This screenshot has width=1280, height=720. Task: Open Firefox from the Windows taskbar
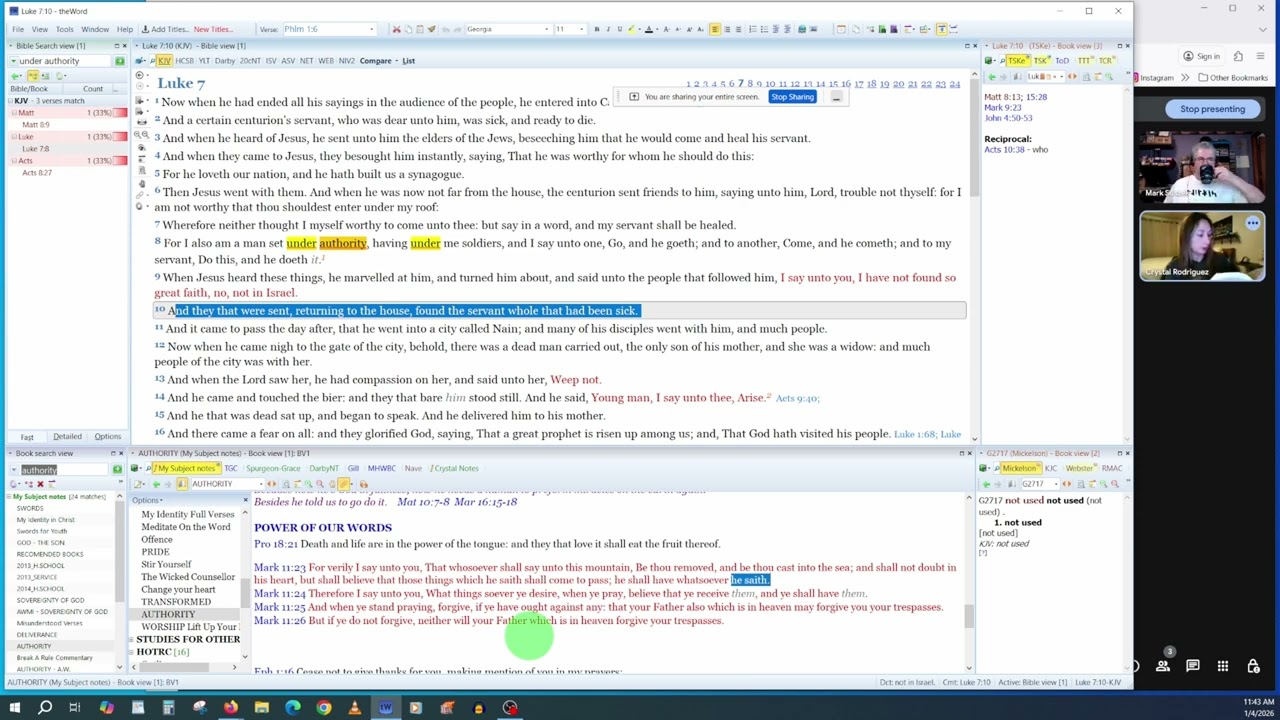tap(231, 708)
